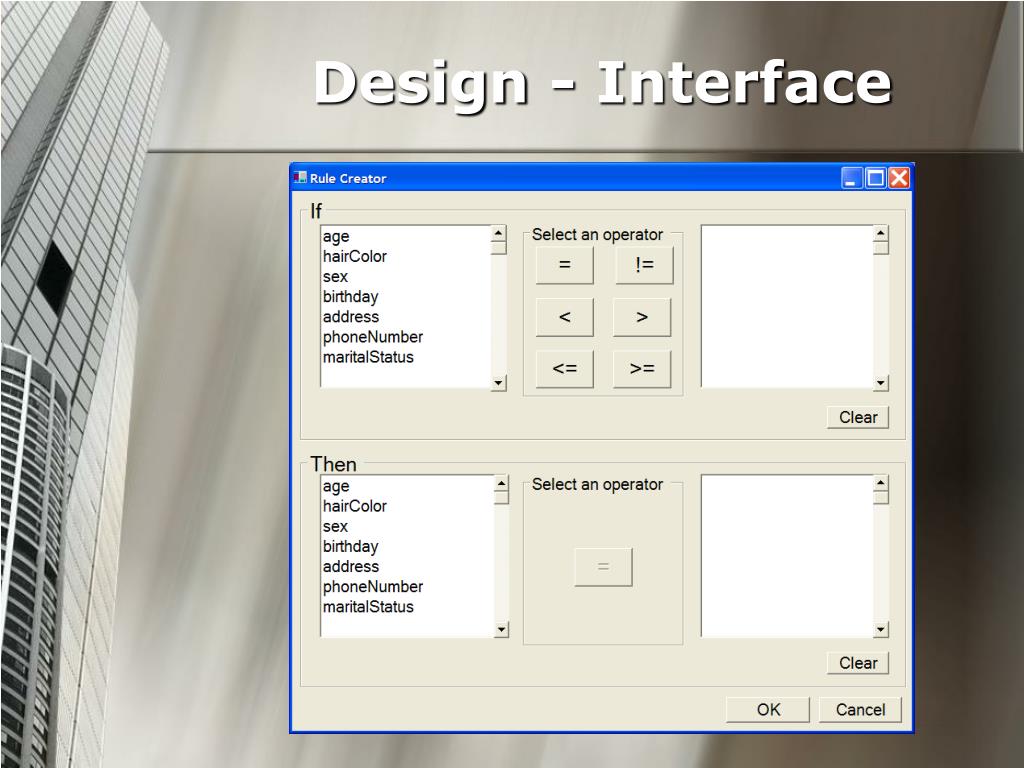Viewport: 1024px width, 768px height.
Task: Click up arrow of If result box scrollbar
Action: coord(881,233)
